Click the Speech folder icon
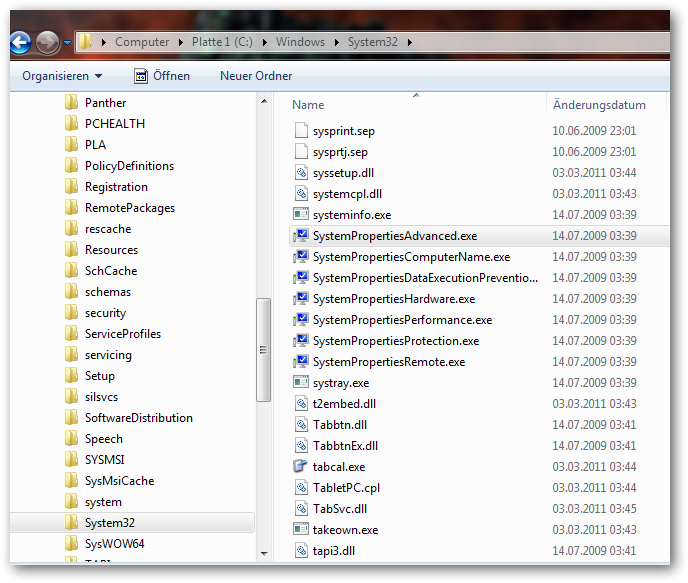The image size is (688, 583). (71, 439)
